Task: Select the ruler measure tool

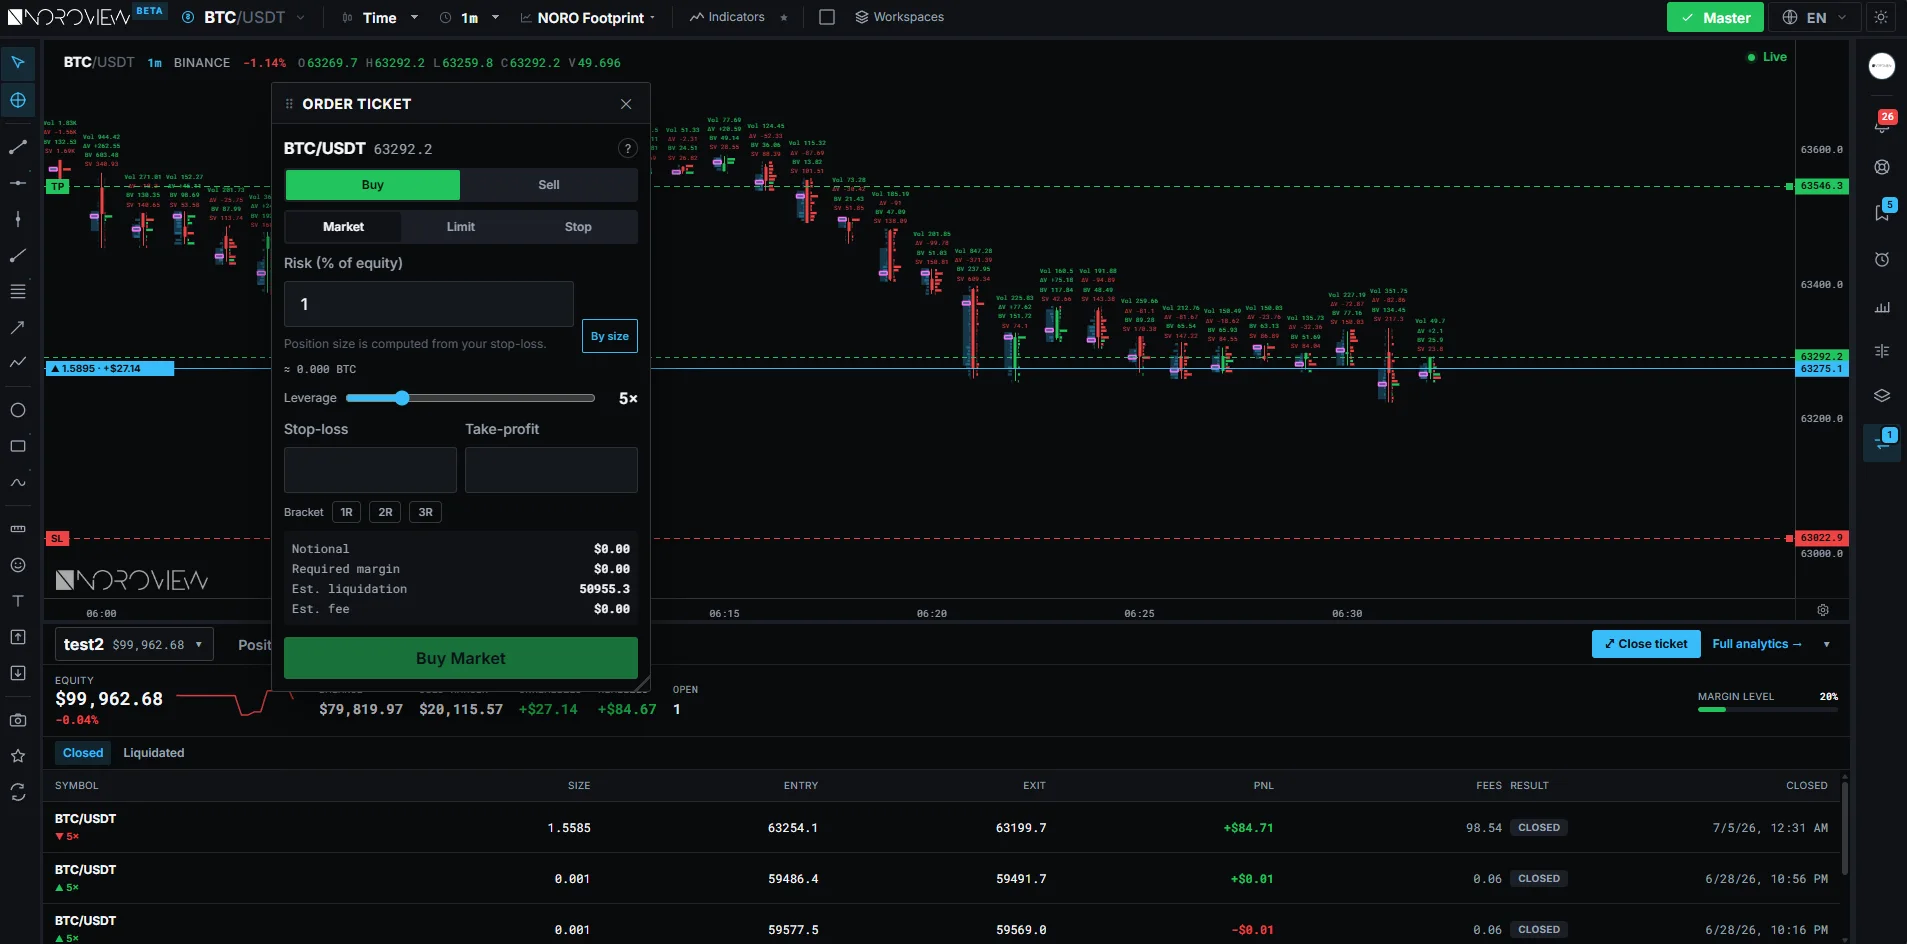Action: (18, 529)
